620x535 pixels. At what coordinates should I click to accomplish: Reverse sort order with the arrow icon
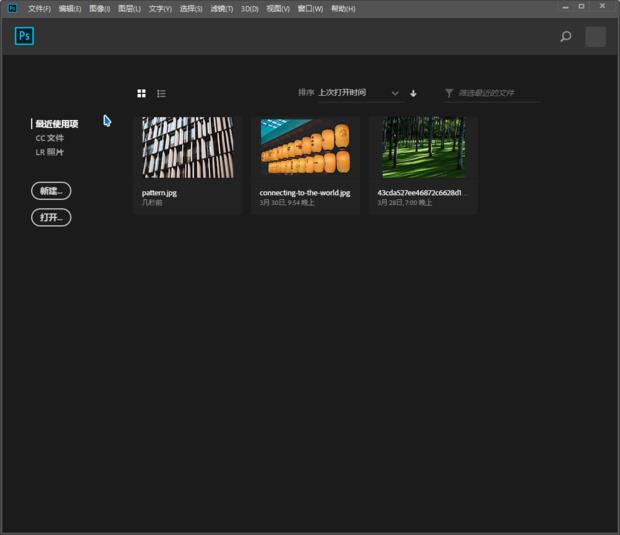[x=413, y=93]
